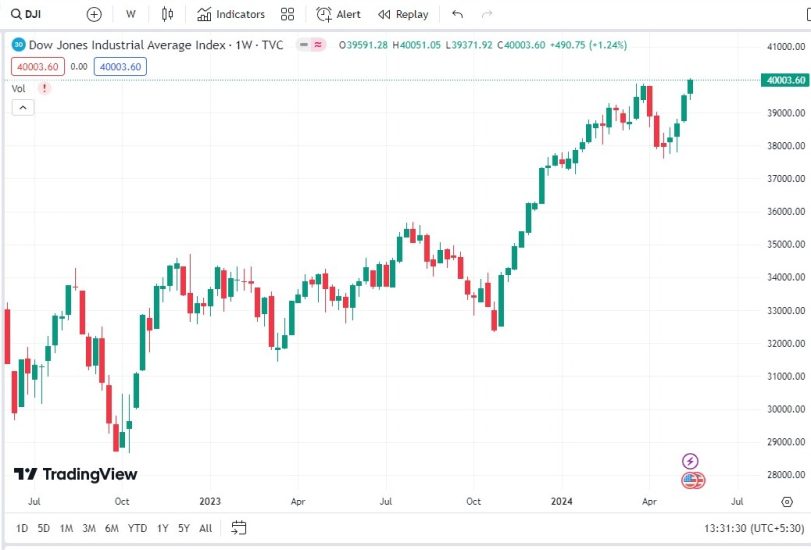
Task: Click the red sell price 40003.60 button
Action: pyautogui.click(x=38, y=66)
